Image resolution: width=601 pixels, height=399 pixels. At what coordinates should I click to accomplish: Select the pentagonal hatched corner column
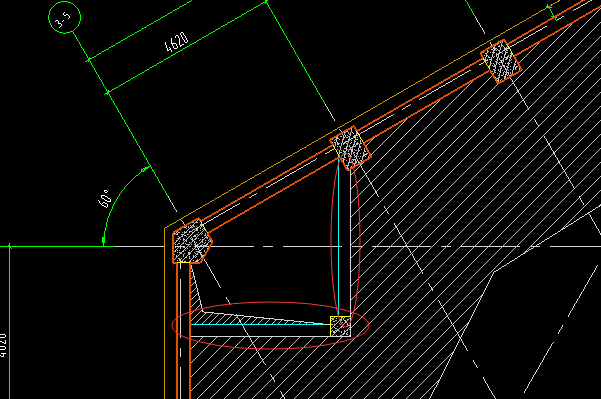tap(192, 241)
